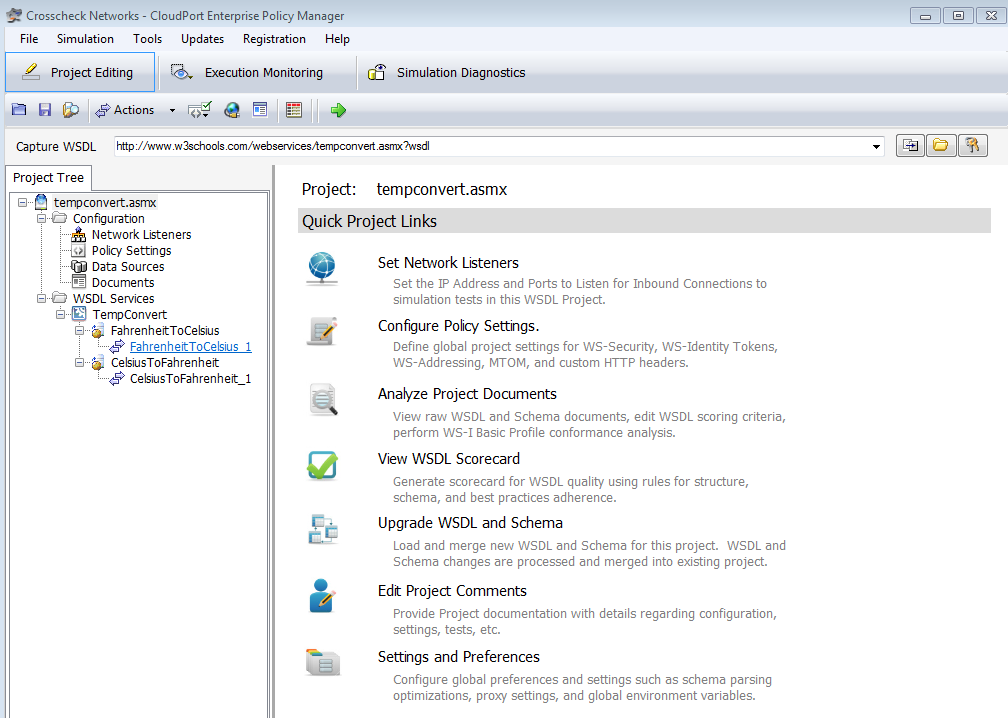Click the Settings and Preferences folder icon

(323, 662)
